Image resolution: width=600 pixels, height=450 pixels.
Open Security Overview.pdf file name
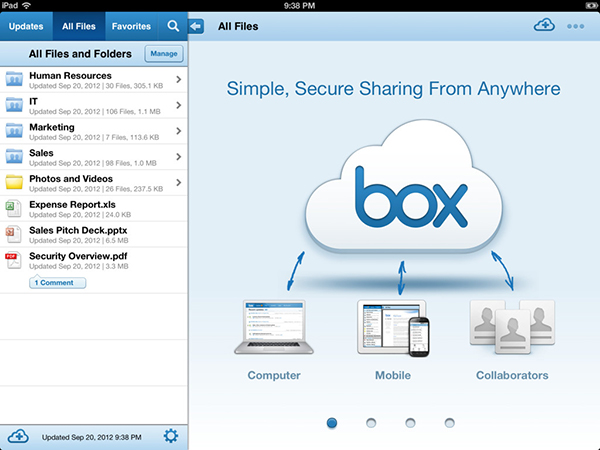point(78,256)
